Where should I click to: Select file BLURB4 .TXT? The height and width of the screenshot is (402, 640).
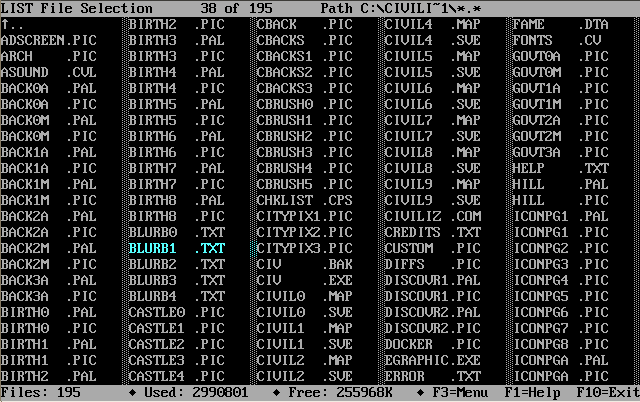[176, 296]
